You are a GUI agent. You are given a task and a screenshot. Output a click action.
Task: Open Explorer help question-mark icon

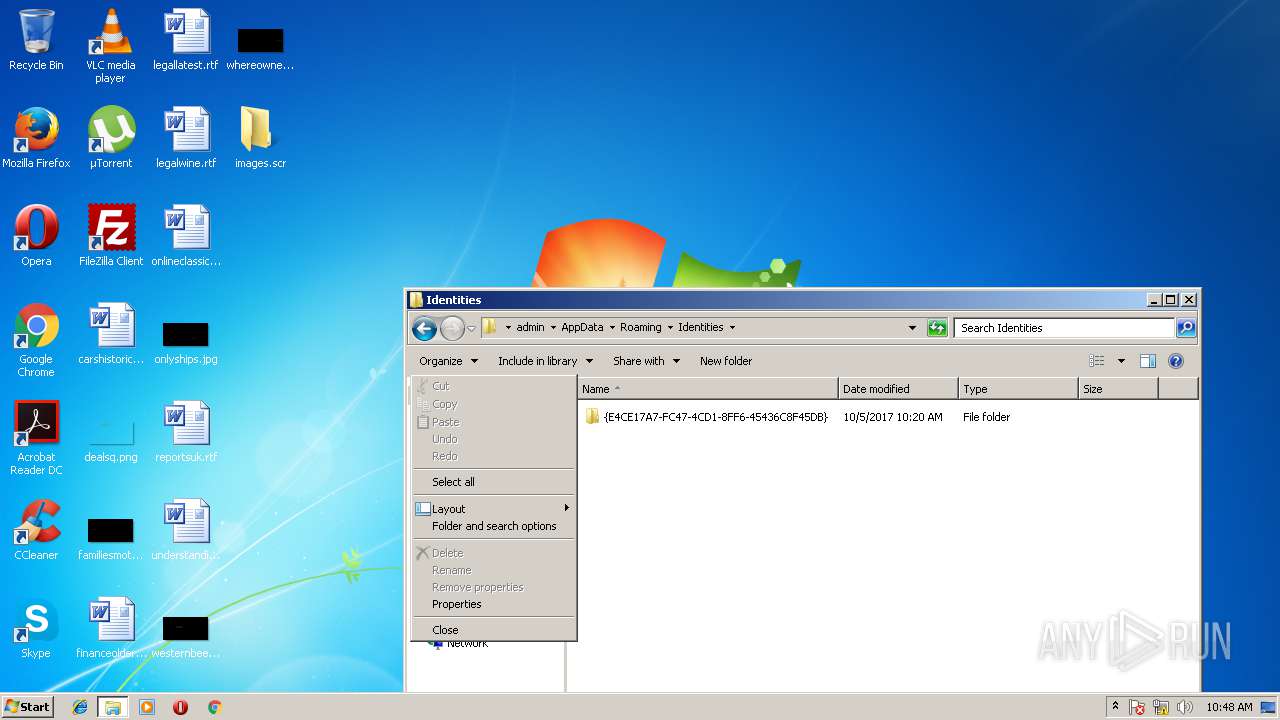click(x=1176, y=361)
